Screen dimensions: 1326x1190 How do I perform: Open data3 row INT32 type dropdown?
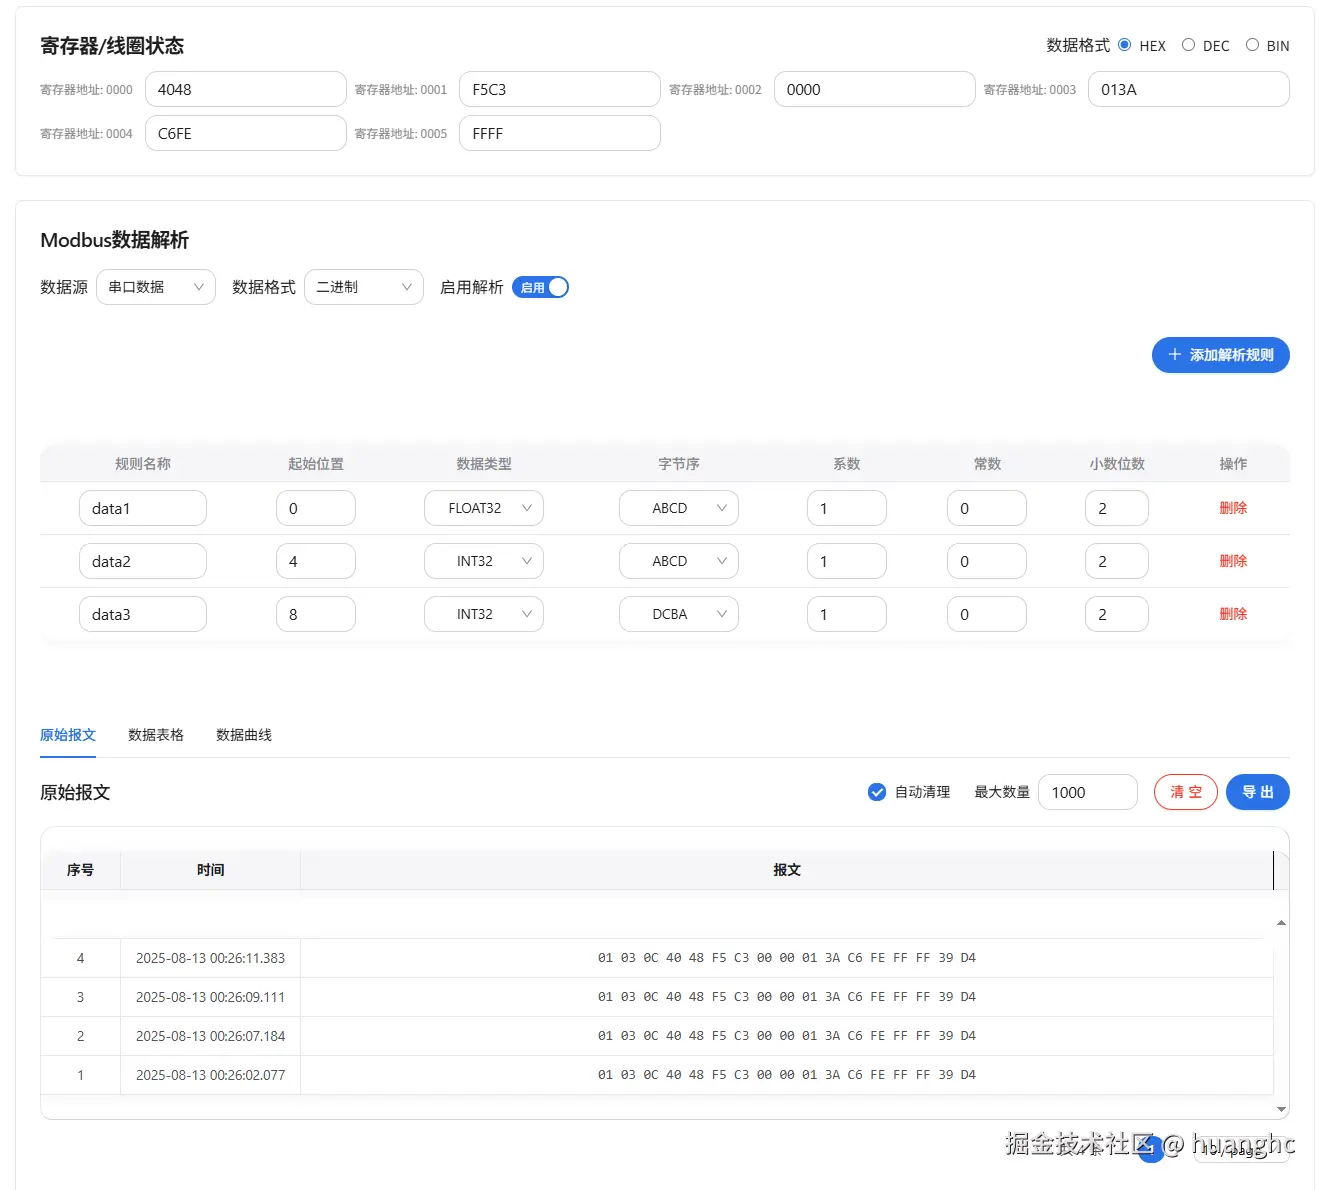[484, 614]
